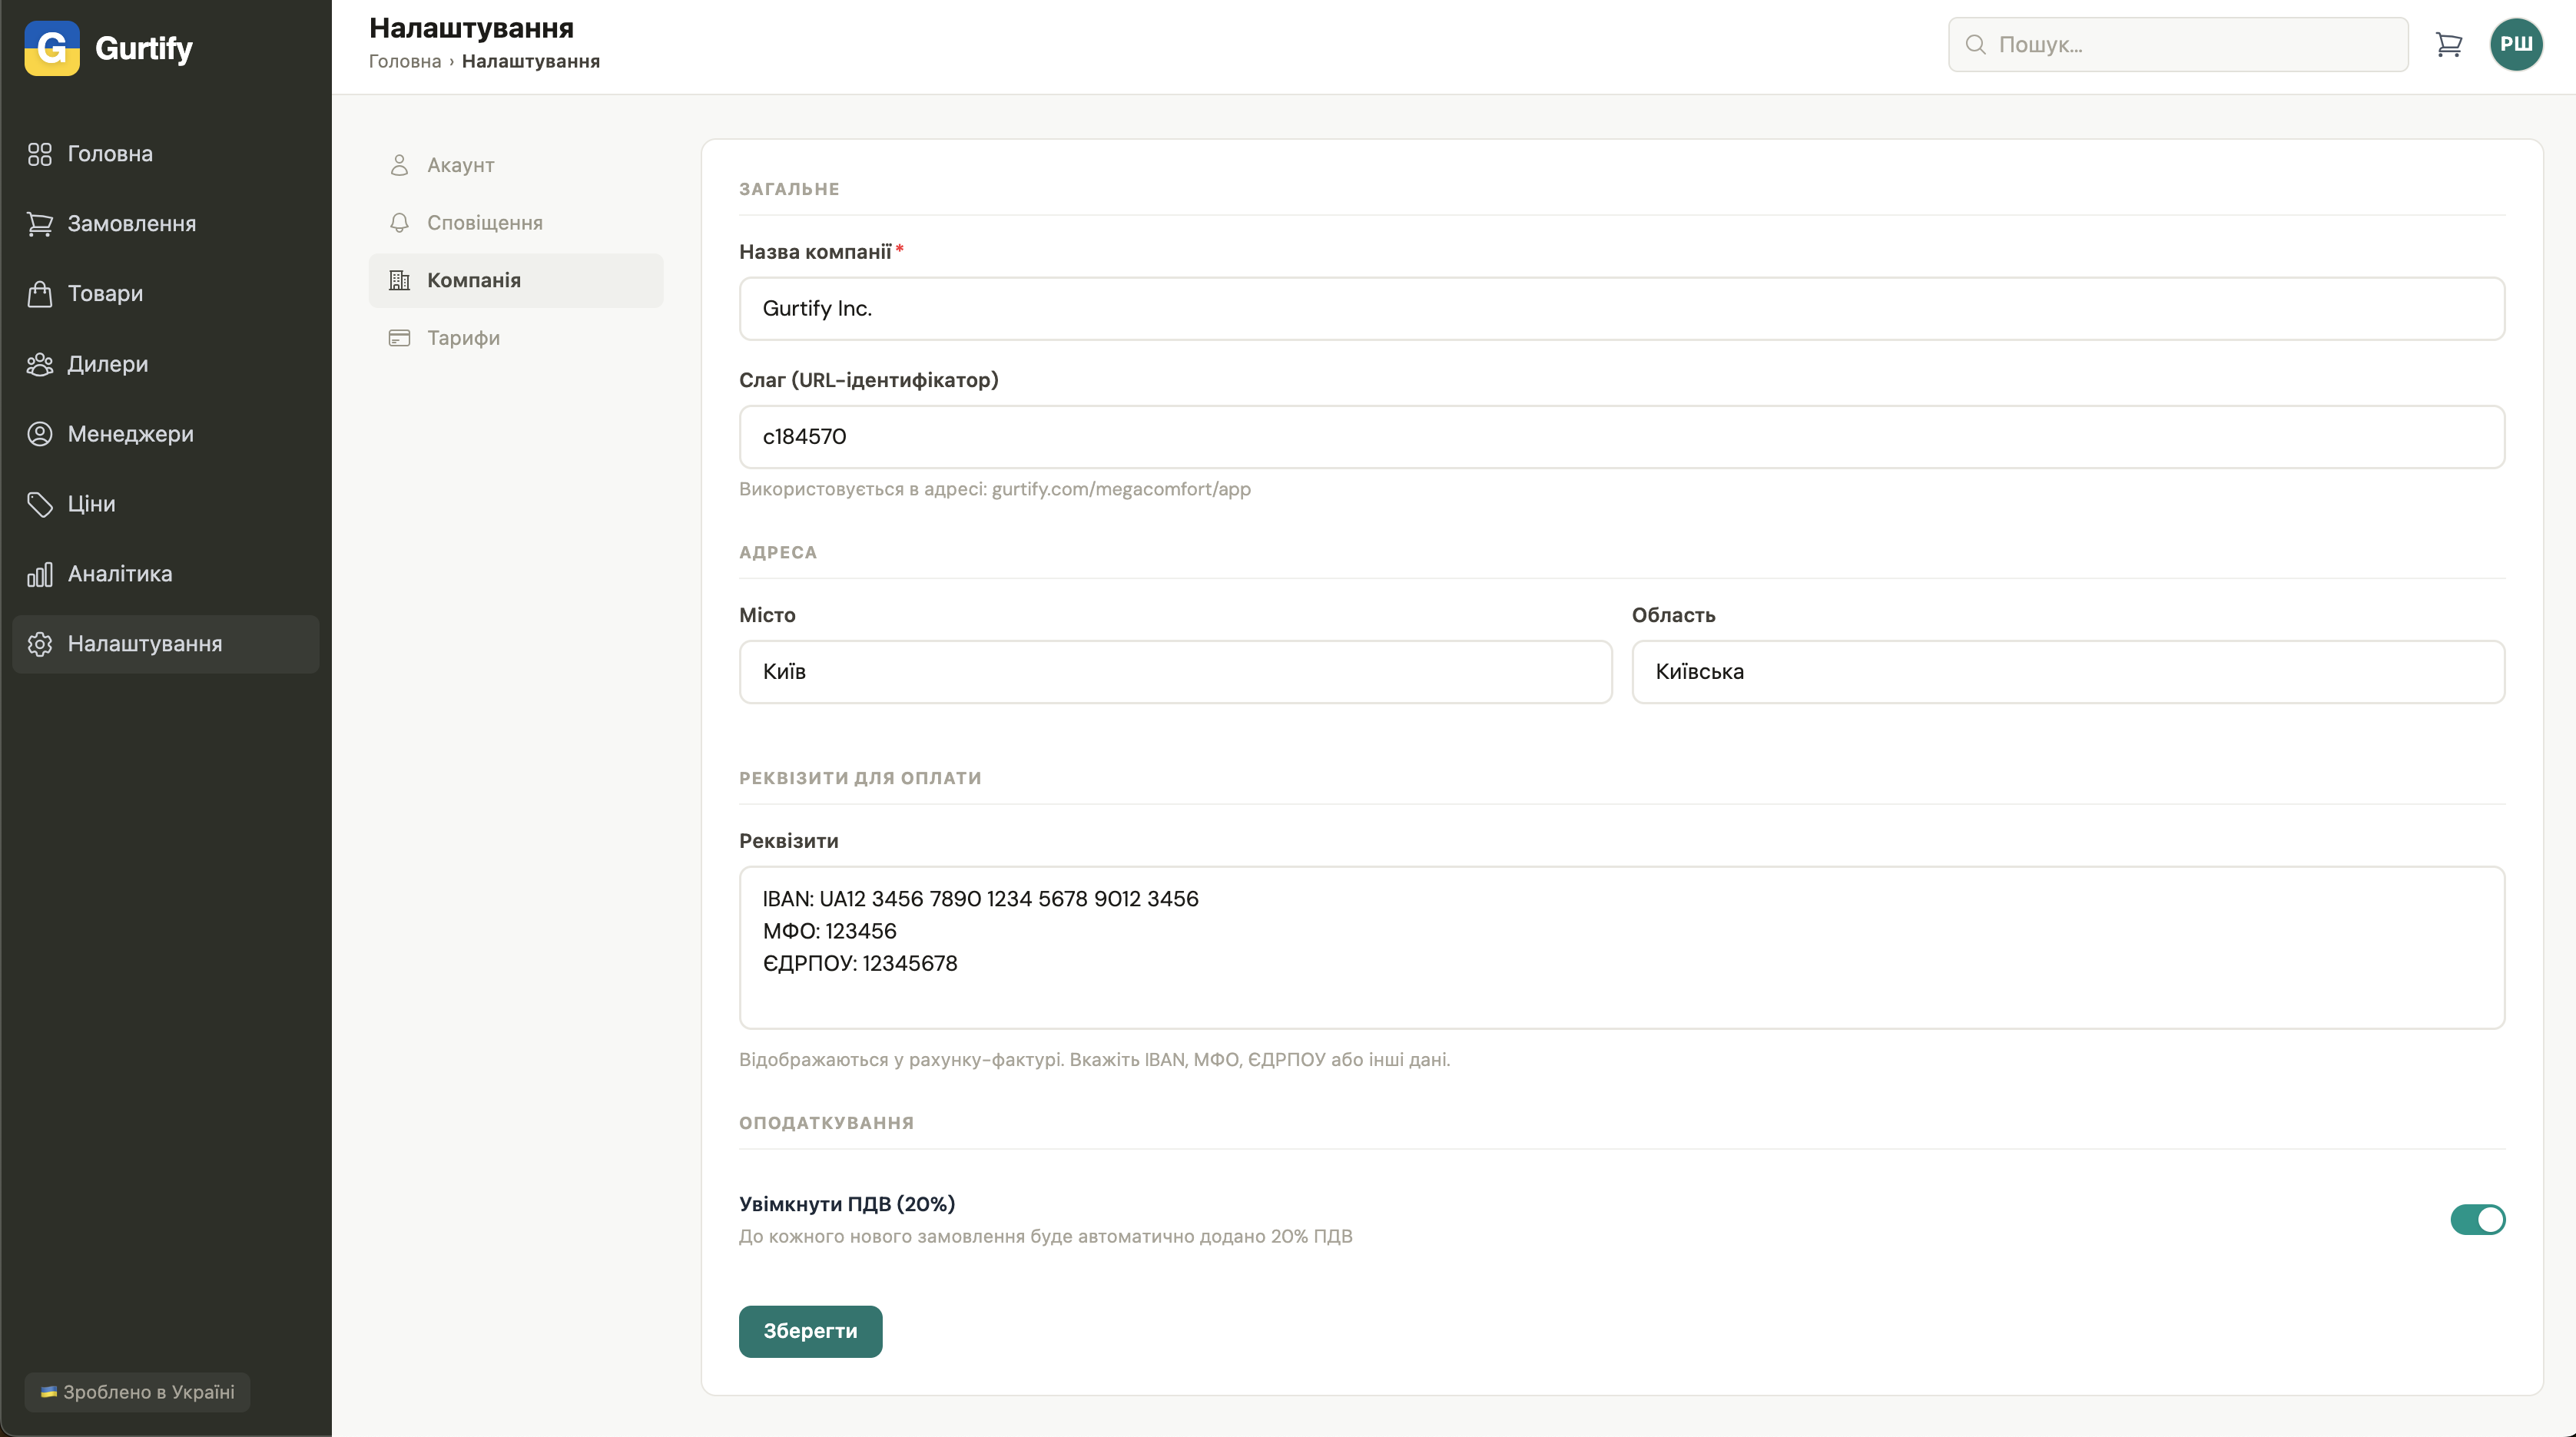Switch to the Акаунт settings tab
The height and width of the screenshot is (1437, 2576).
(460, 165)
